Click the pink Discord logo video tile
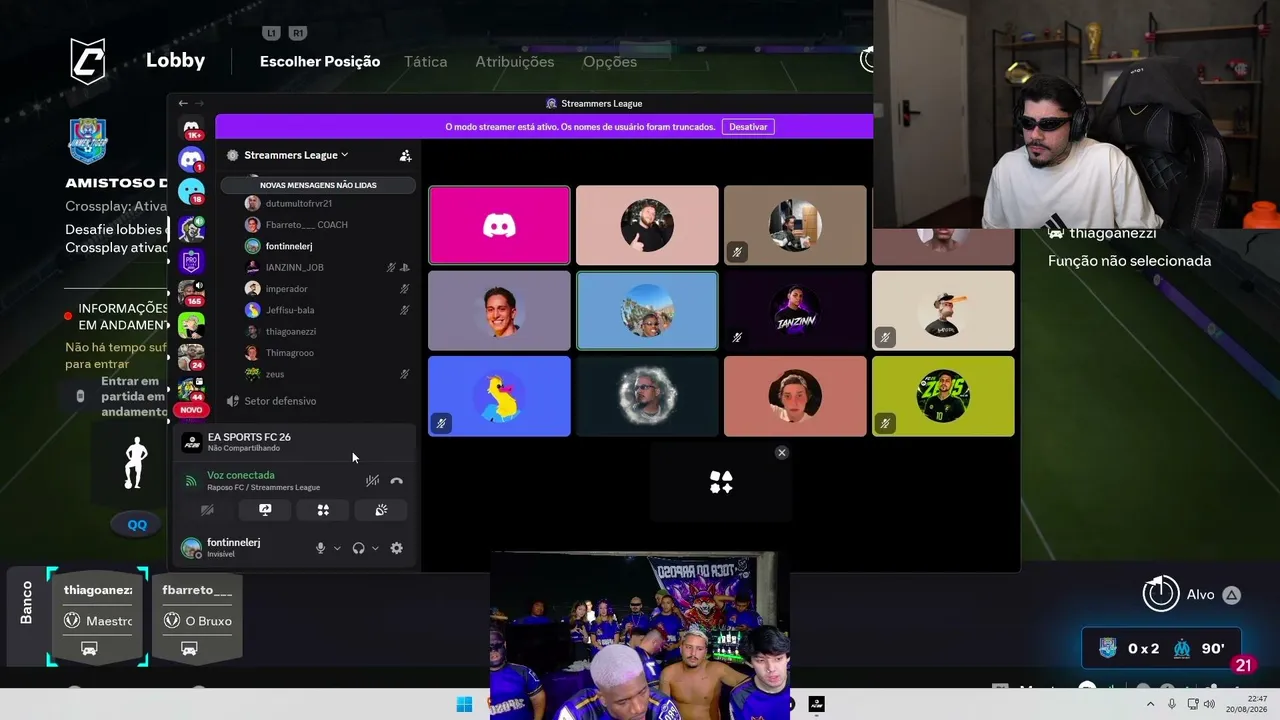The width and height of the screenshot is (1280, 720). pyautogui.click(x=499, y=225)
